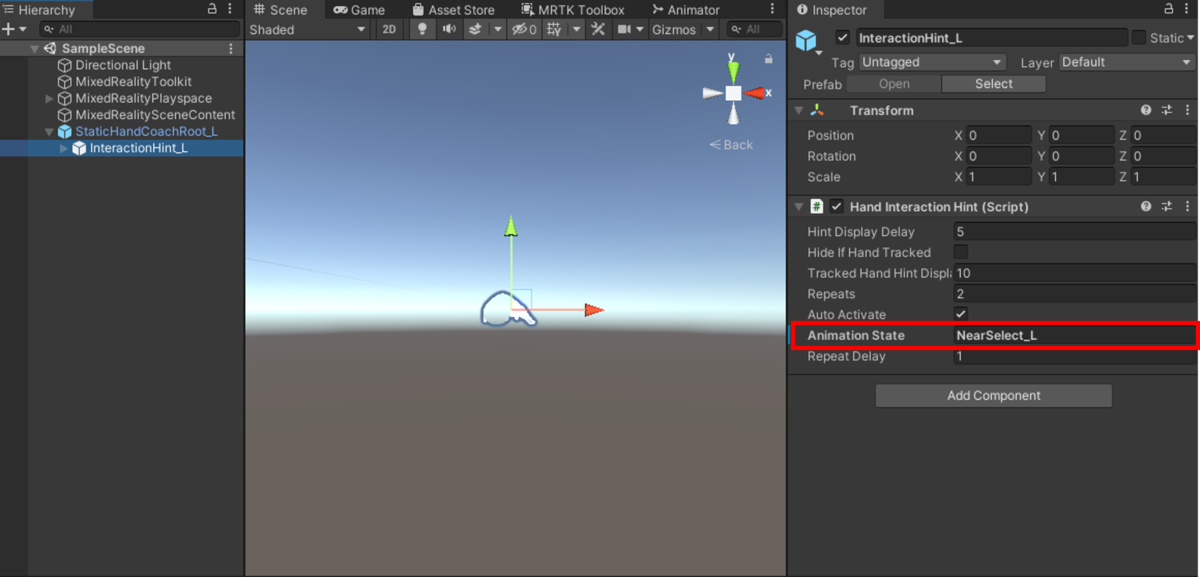Open Hierarchy panel kebab menu
1200x577 pixels.
pos(231,9)
